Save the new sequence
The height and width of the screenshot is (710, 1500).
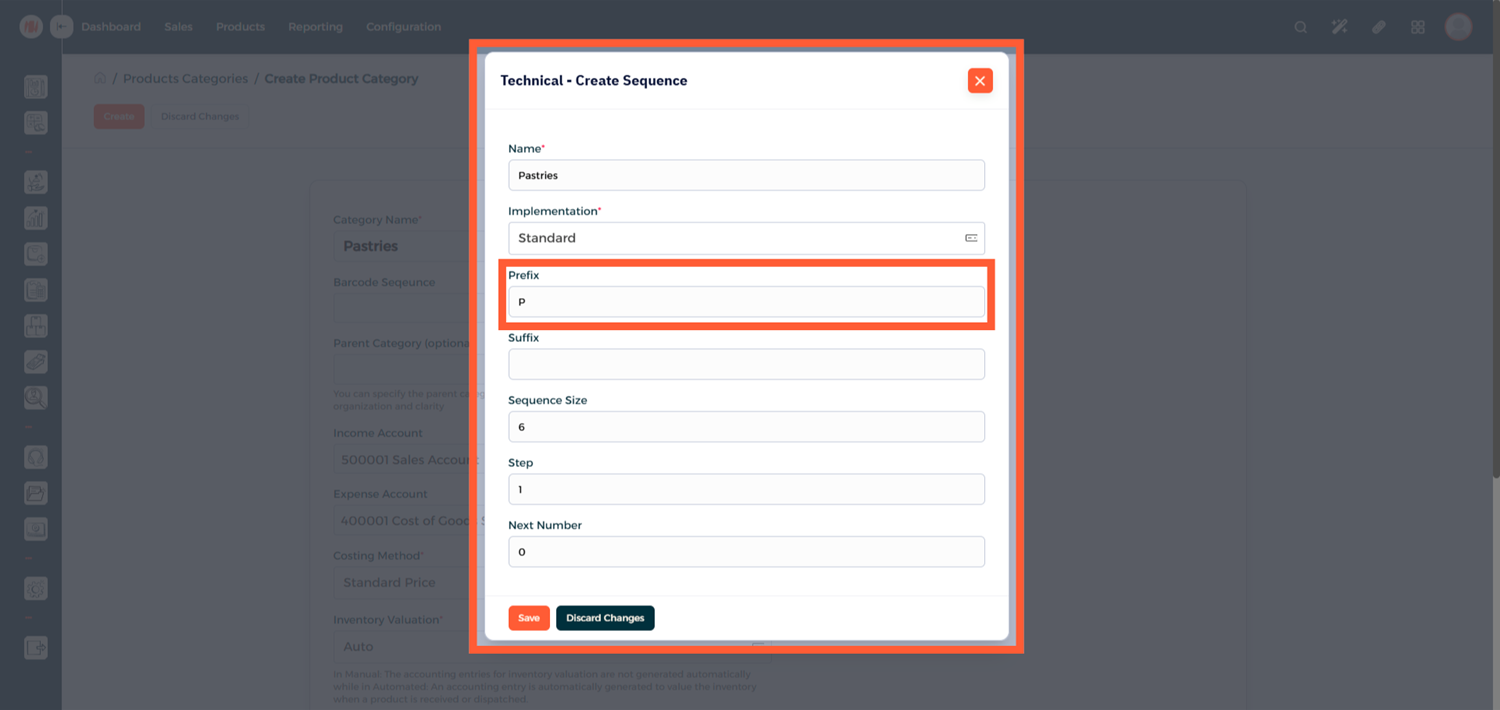(x=528, y=618)
